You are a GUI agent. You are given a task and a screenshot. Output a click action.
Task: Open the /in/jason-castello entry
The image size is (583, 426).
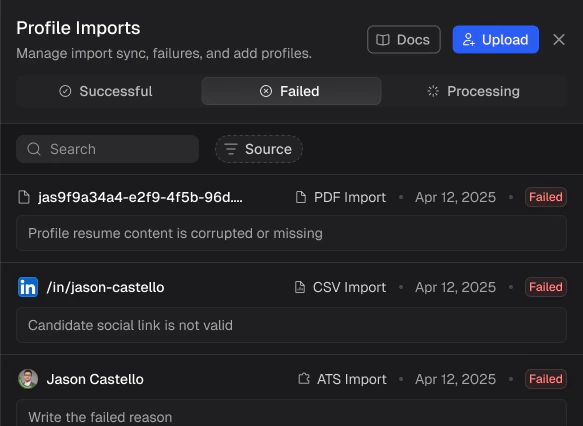point(105,287)
